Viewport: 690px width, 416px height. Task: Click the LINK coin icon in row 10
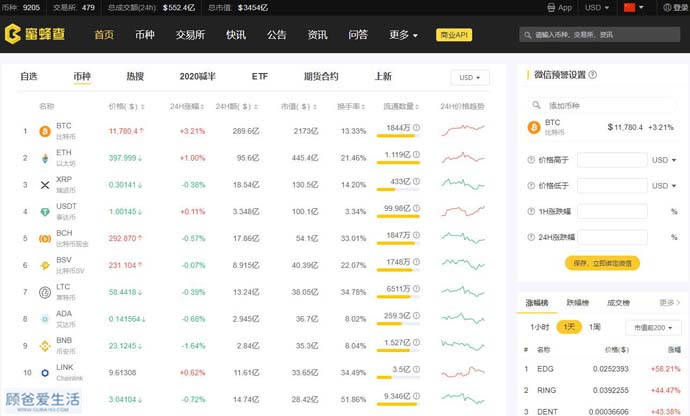click(45, 373)
